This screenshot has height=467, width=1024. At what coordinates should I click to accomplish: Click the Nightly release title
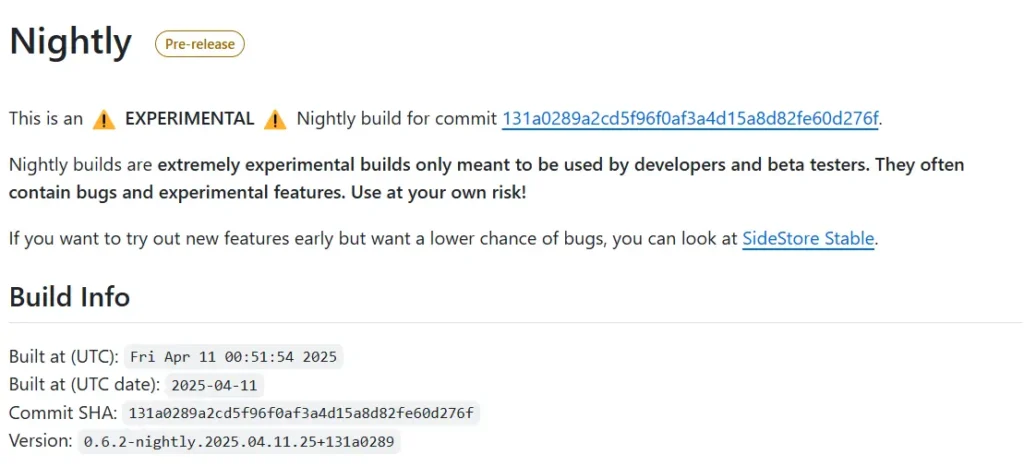(71, 42)
